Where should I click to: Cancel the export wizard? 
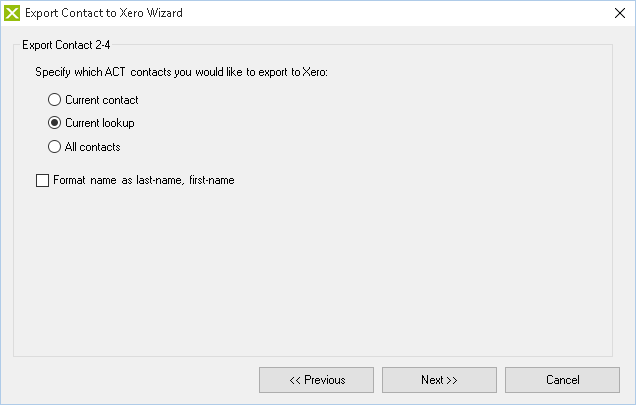(x=562, y=380)
